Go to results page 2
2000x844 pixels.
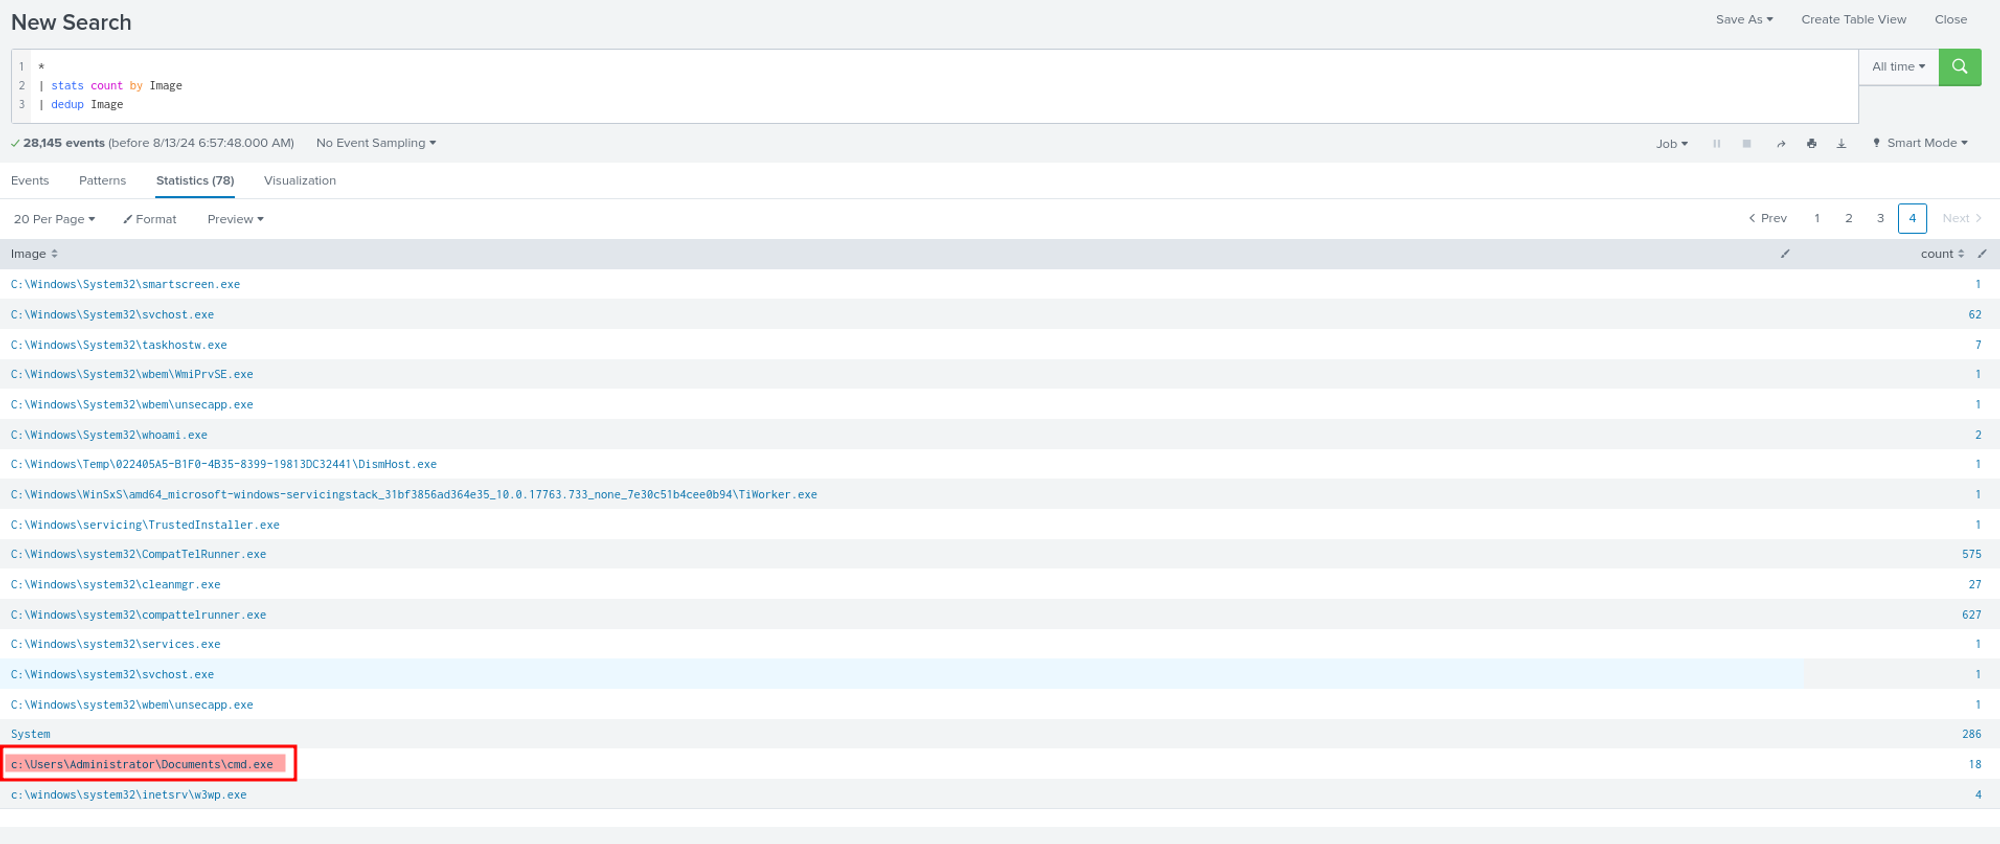(1848, 218)
